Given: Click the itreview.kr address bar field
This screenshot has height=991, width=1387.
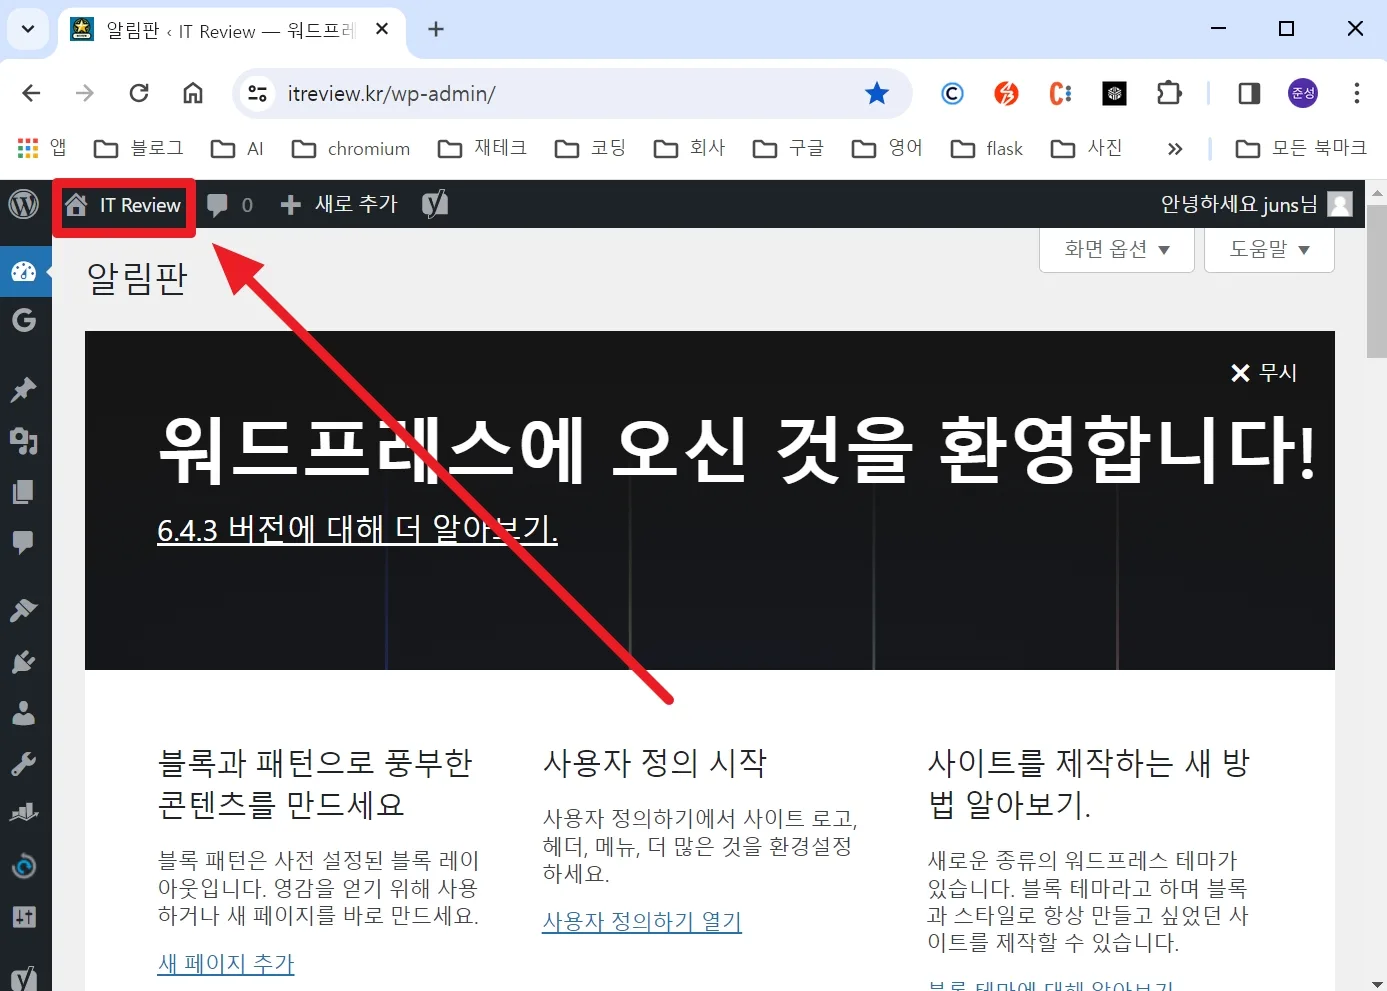Looking at the screenshot, I should [560, 94].
